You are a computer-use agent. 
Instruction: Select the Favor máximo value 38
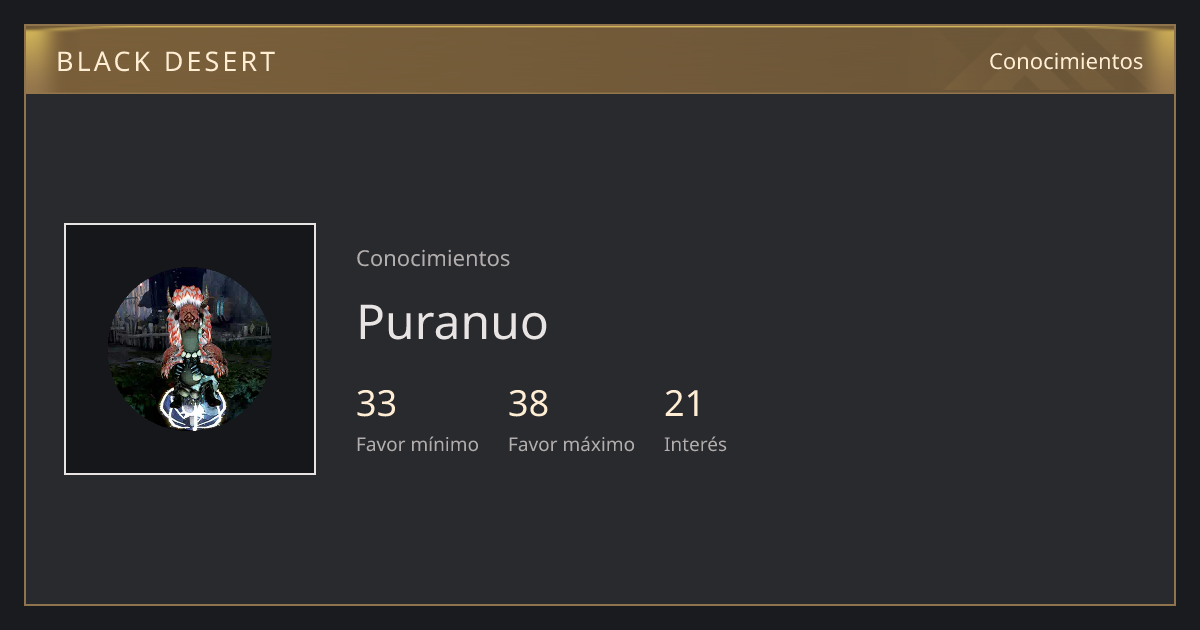(528, 404)
